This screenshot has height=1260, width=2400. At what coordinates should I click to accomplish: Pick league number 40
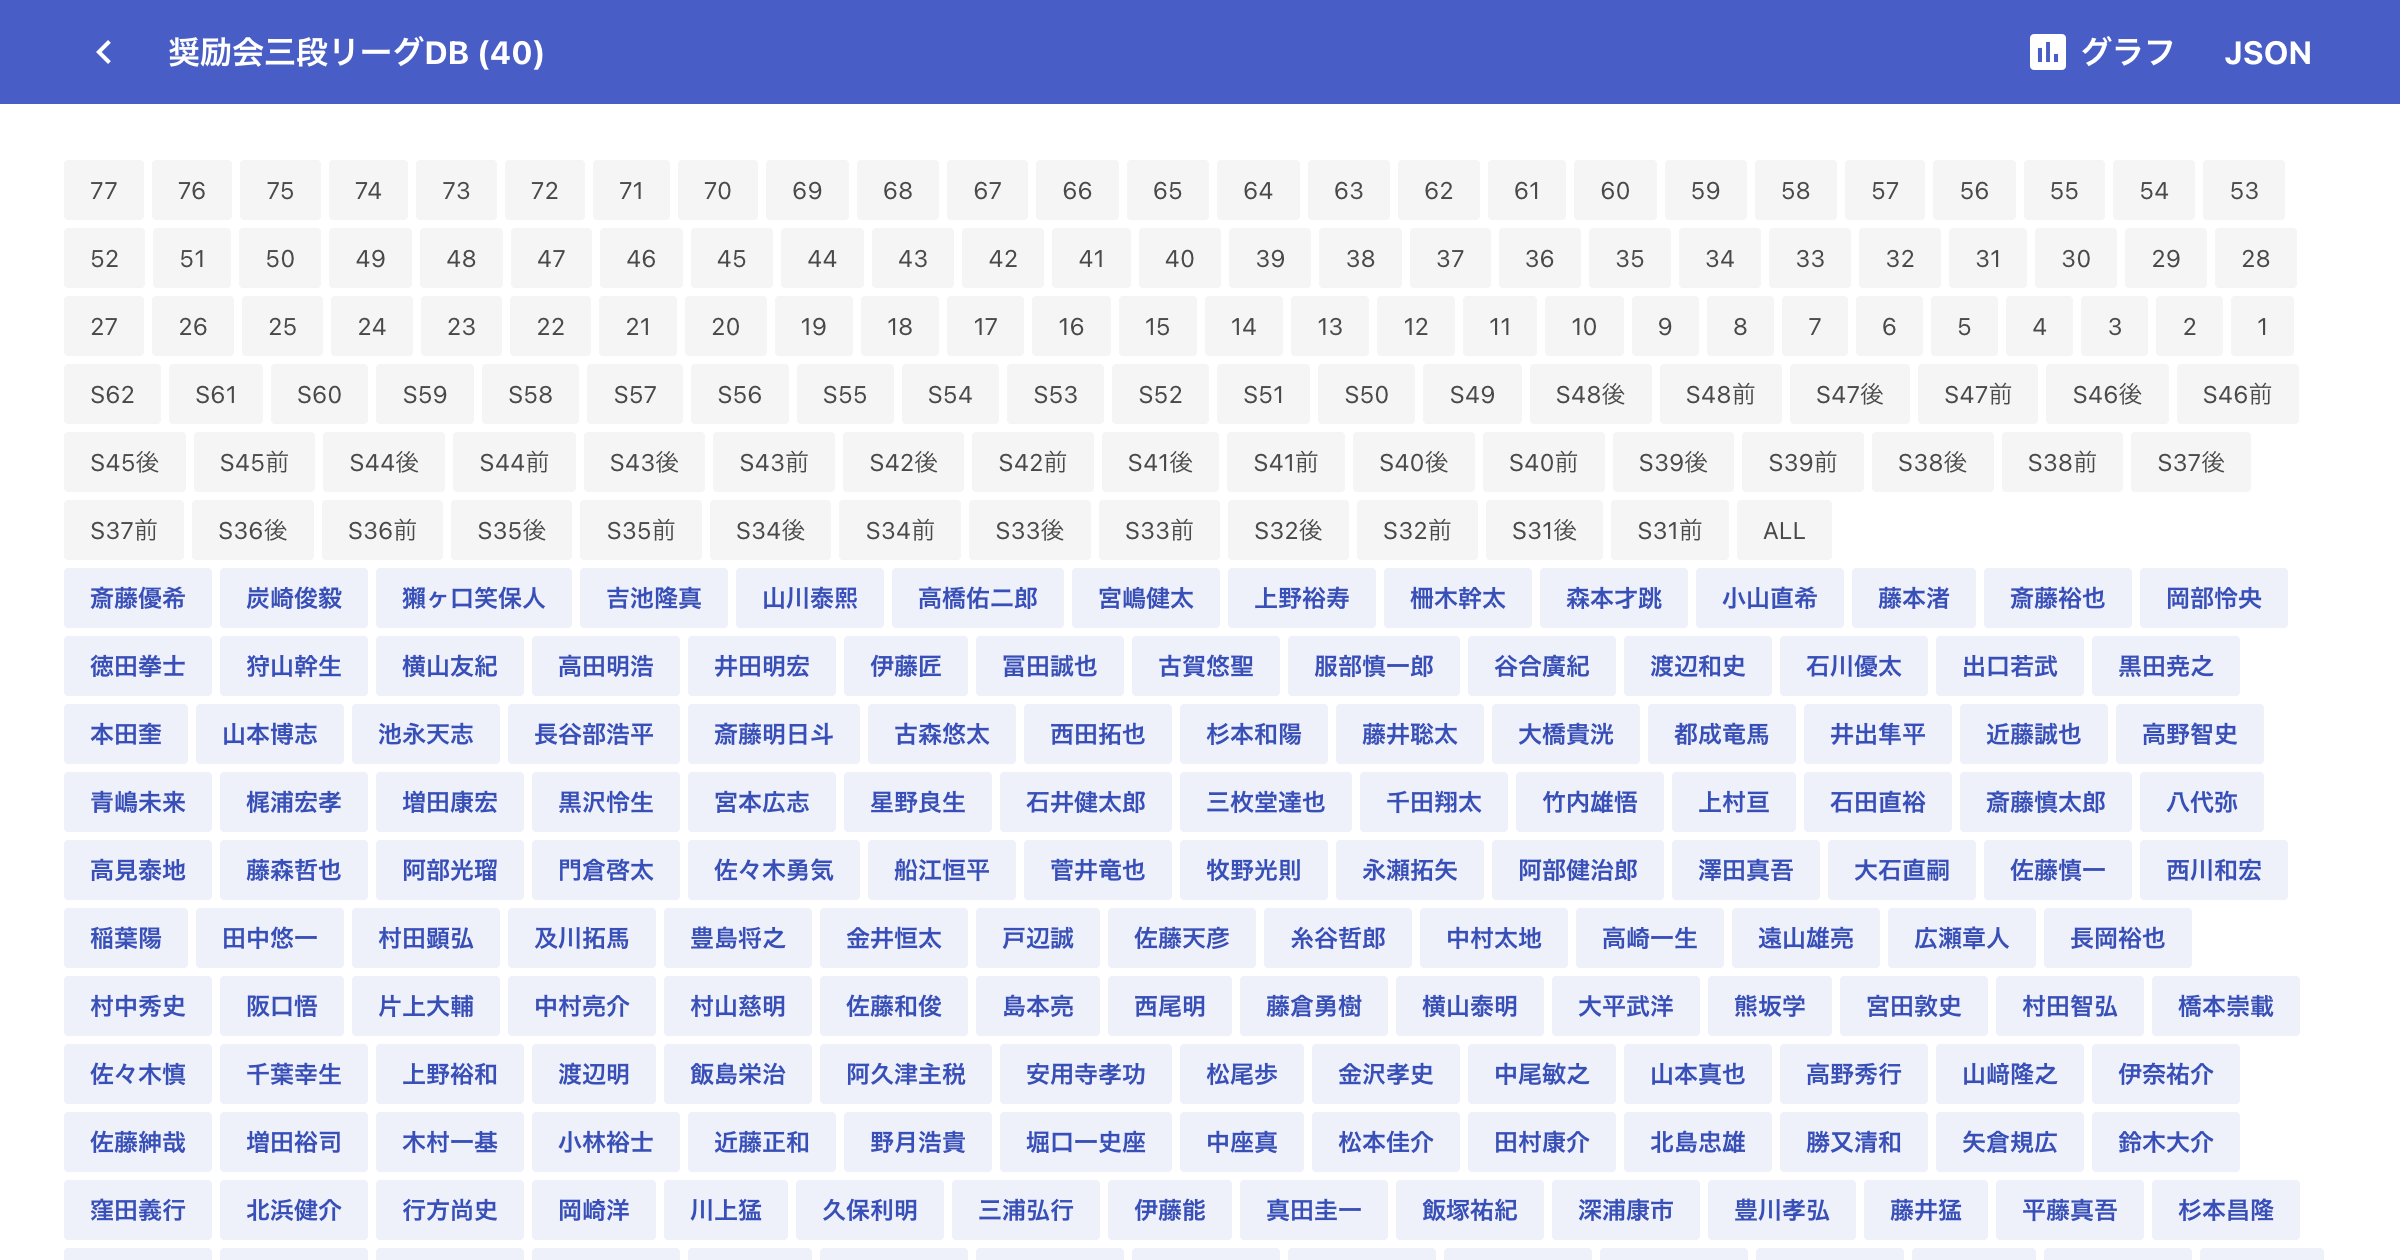(x=1179, y=258)
